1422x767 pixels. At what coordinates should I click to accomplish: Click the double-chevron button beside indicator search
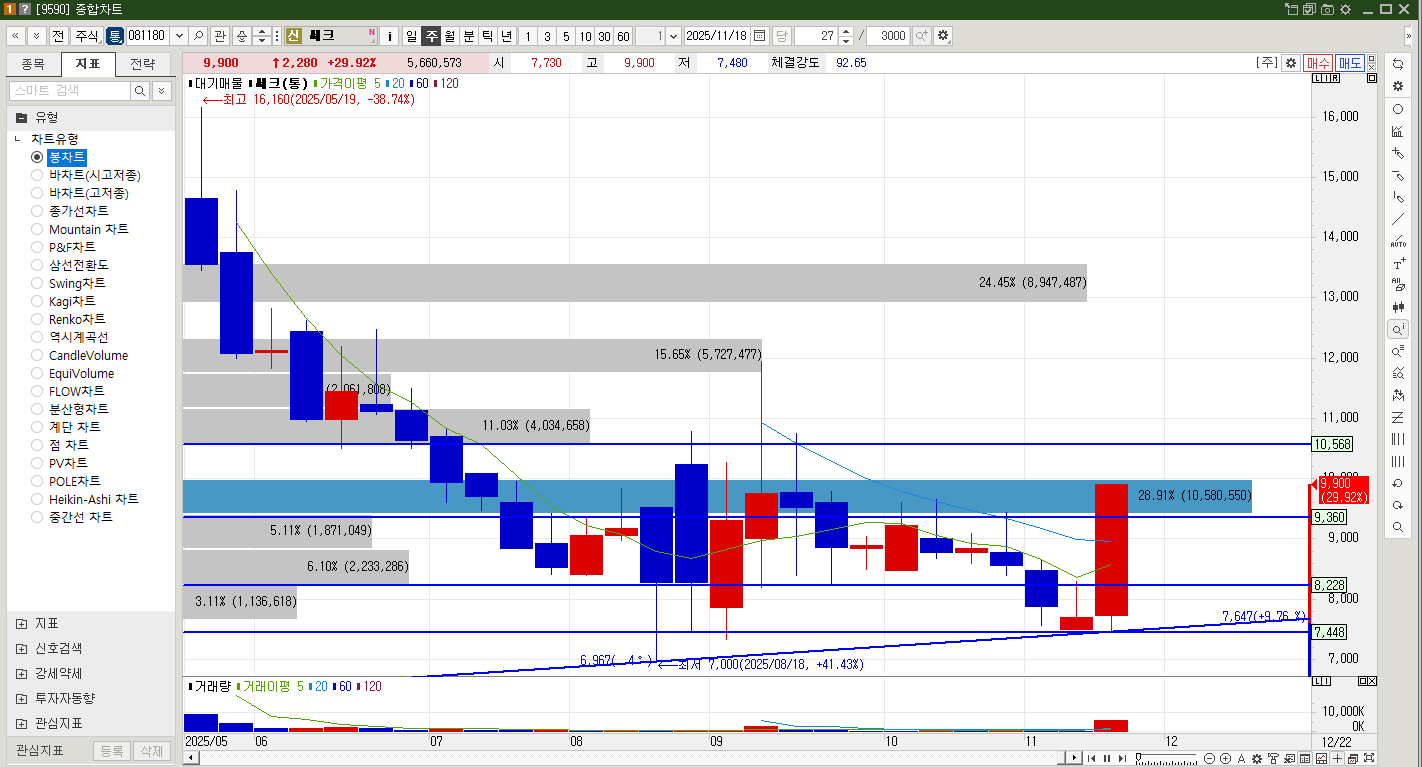point(161,91)
